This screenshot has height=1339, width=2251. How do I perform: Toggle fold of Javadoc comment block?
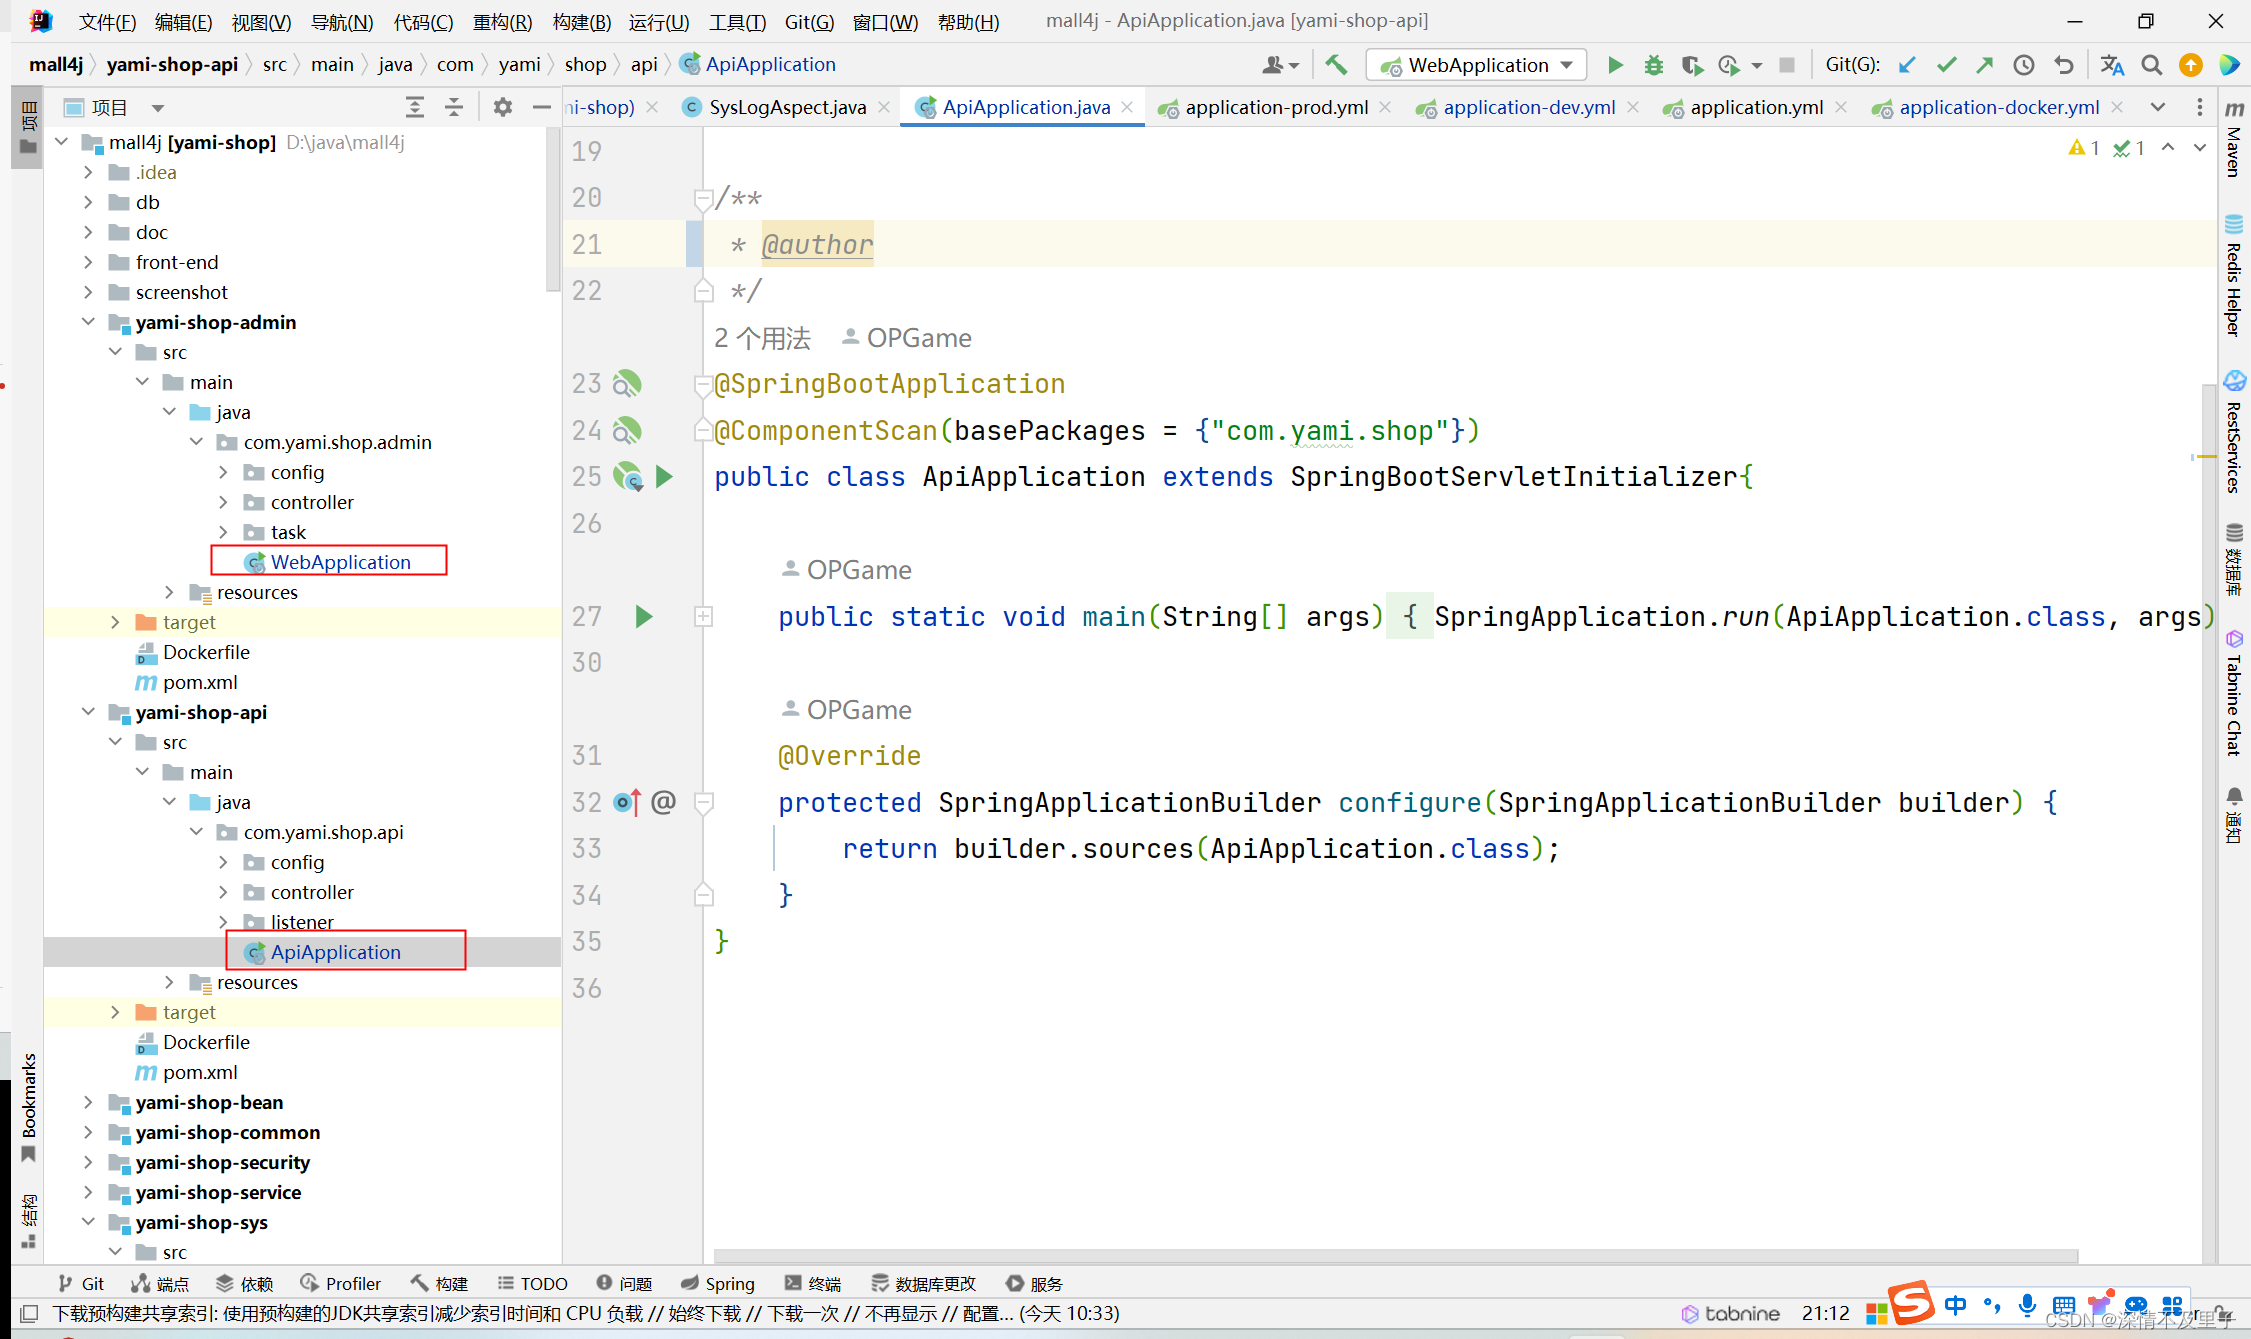[704, 198]
